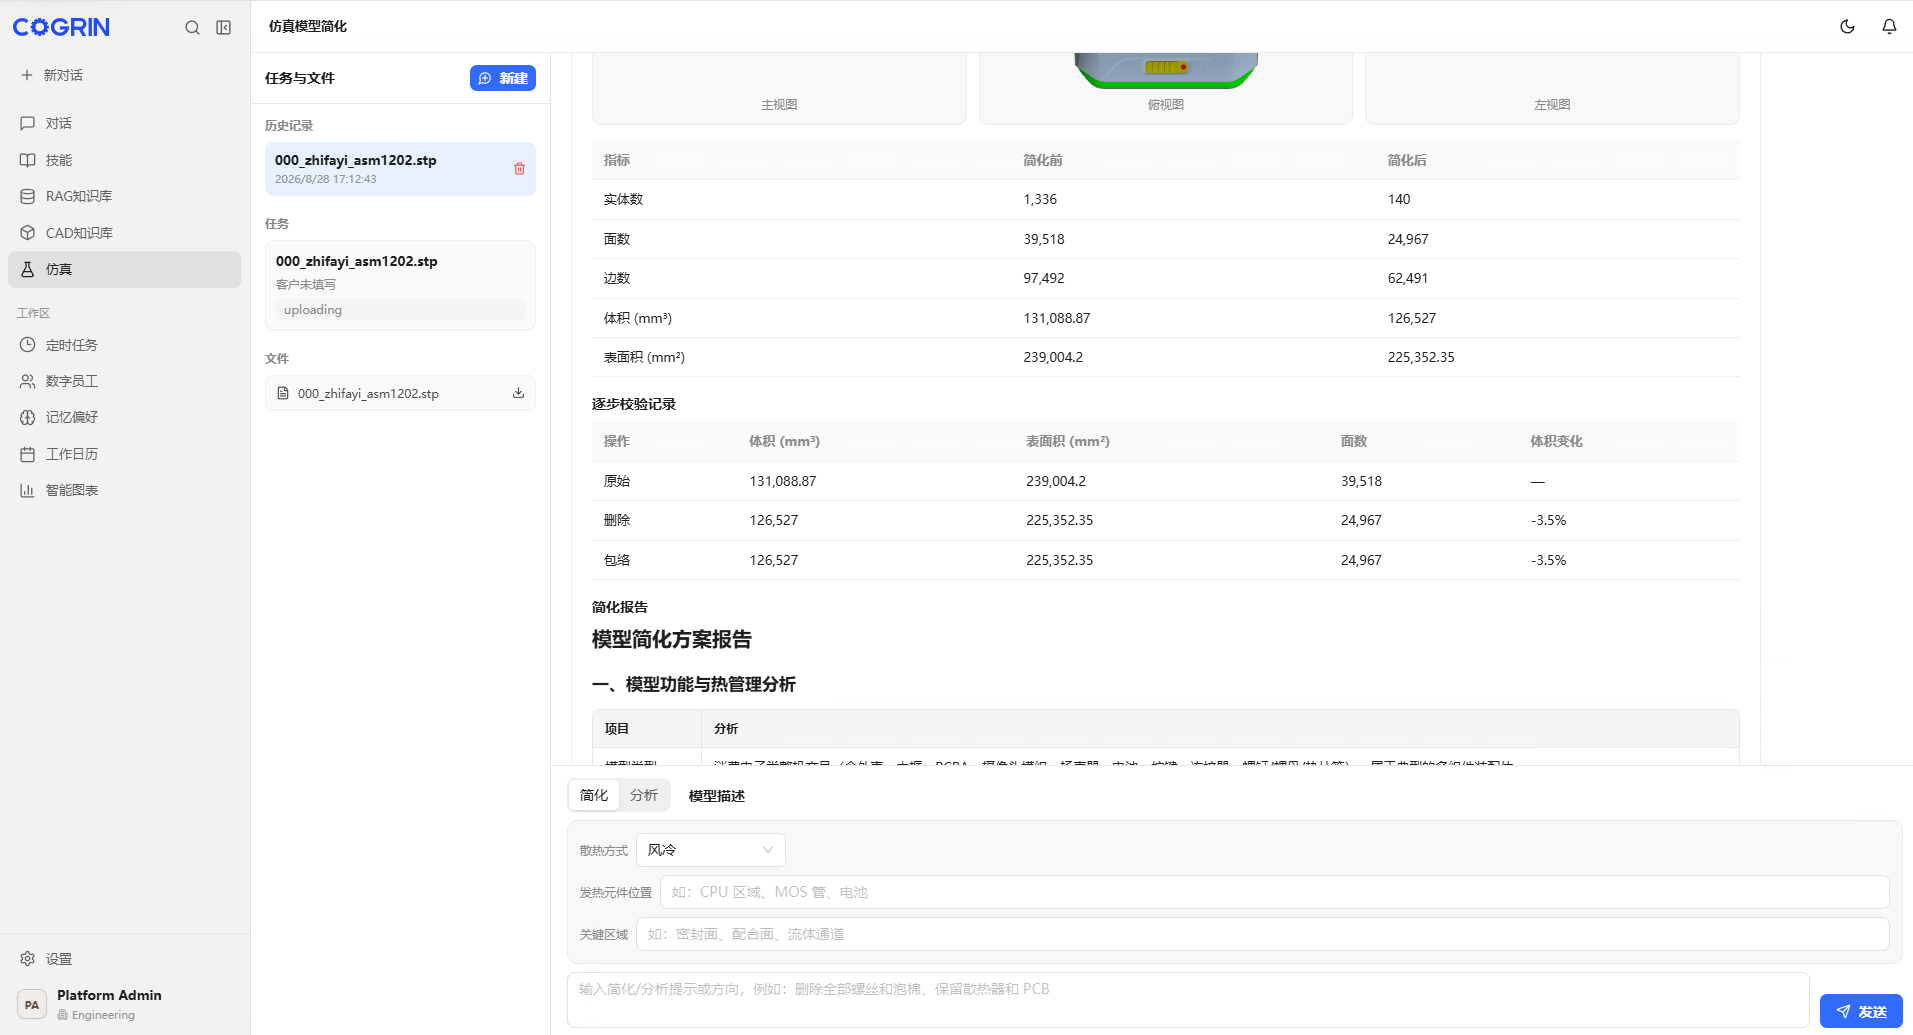Open the 对话 menu item
The width and height of the screenshot is (1913, 1035).
124,123
